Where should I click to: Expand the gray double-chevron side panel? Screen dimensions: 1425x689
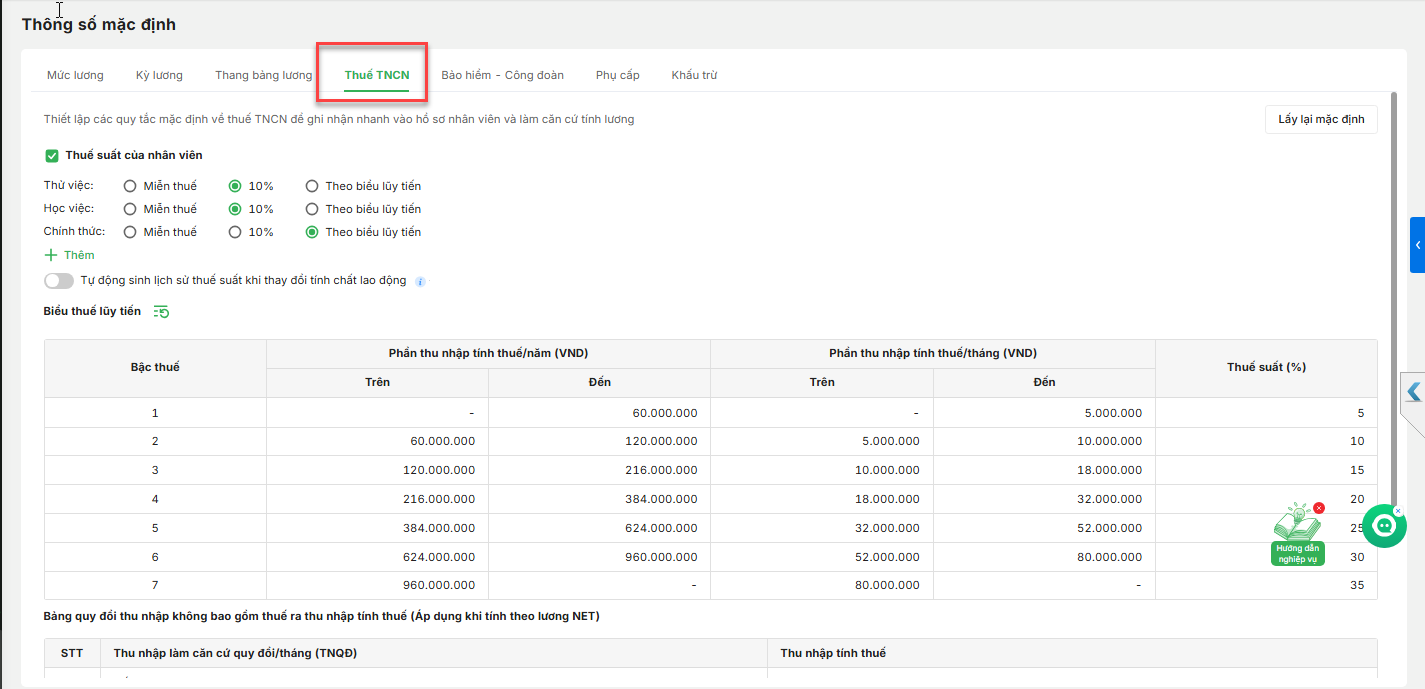1413,392
